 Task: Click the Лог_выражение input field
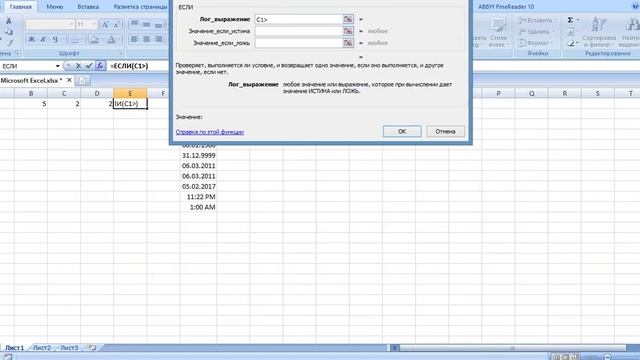coord(298,19)
